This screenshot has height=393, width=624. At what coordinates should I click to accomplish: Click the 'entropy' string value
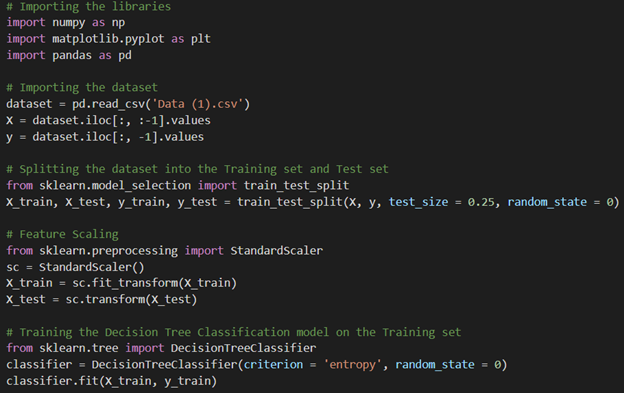click(352, 365)
